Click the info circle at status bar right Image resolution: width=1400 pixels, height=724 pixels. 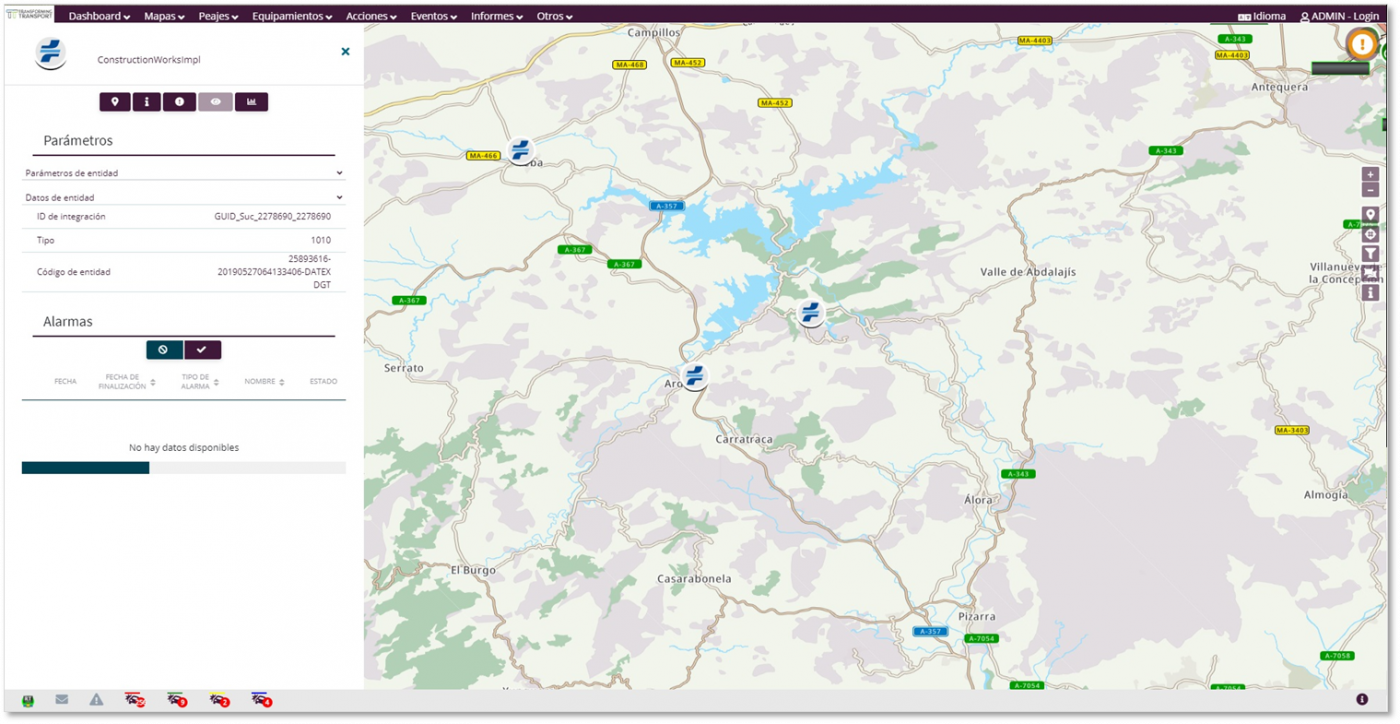click(x=1362, y=699)
